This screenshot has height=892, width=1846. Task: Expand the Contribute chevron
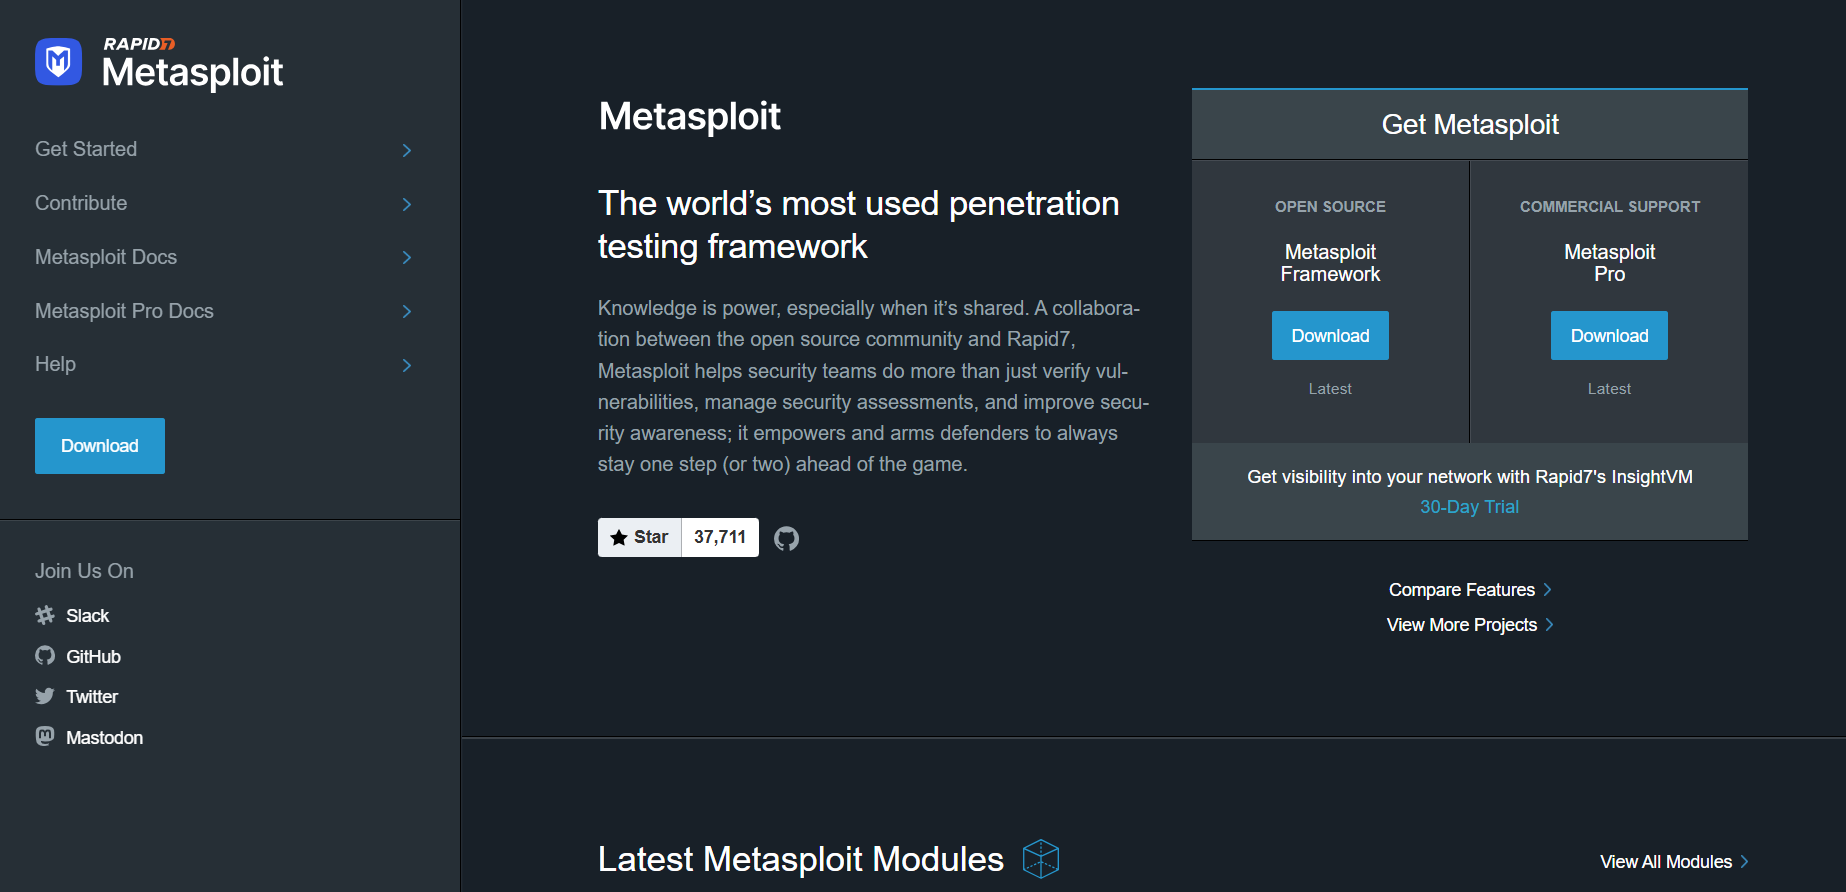407,204
